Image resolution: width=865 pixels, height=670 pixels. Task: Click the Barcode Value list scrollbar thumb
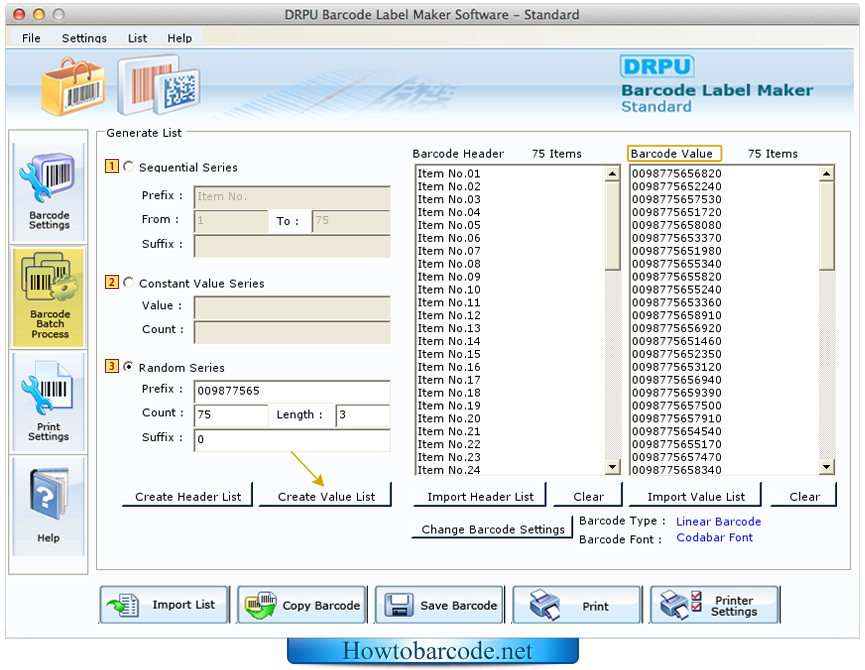click(x=826, y=226)
